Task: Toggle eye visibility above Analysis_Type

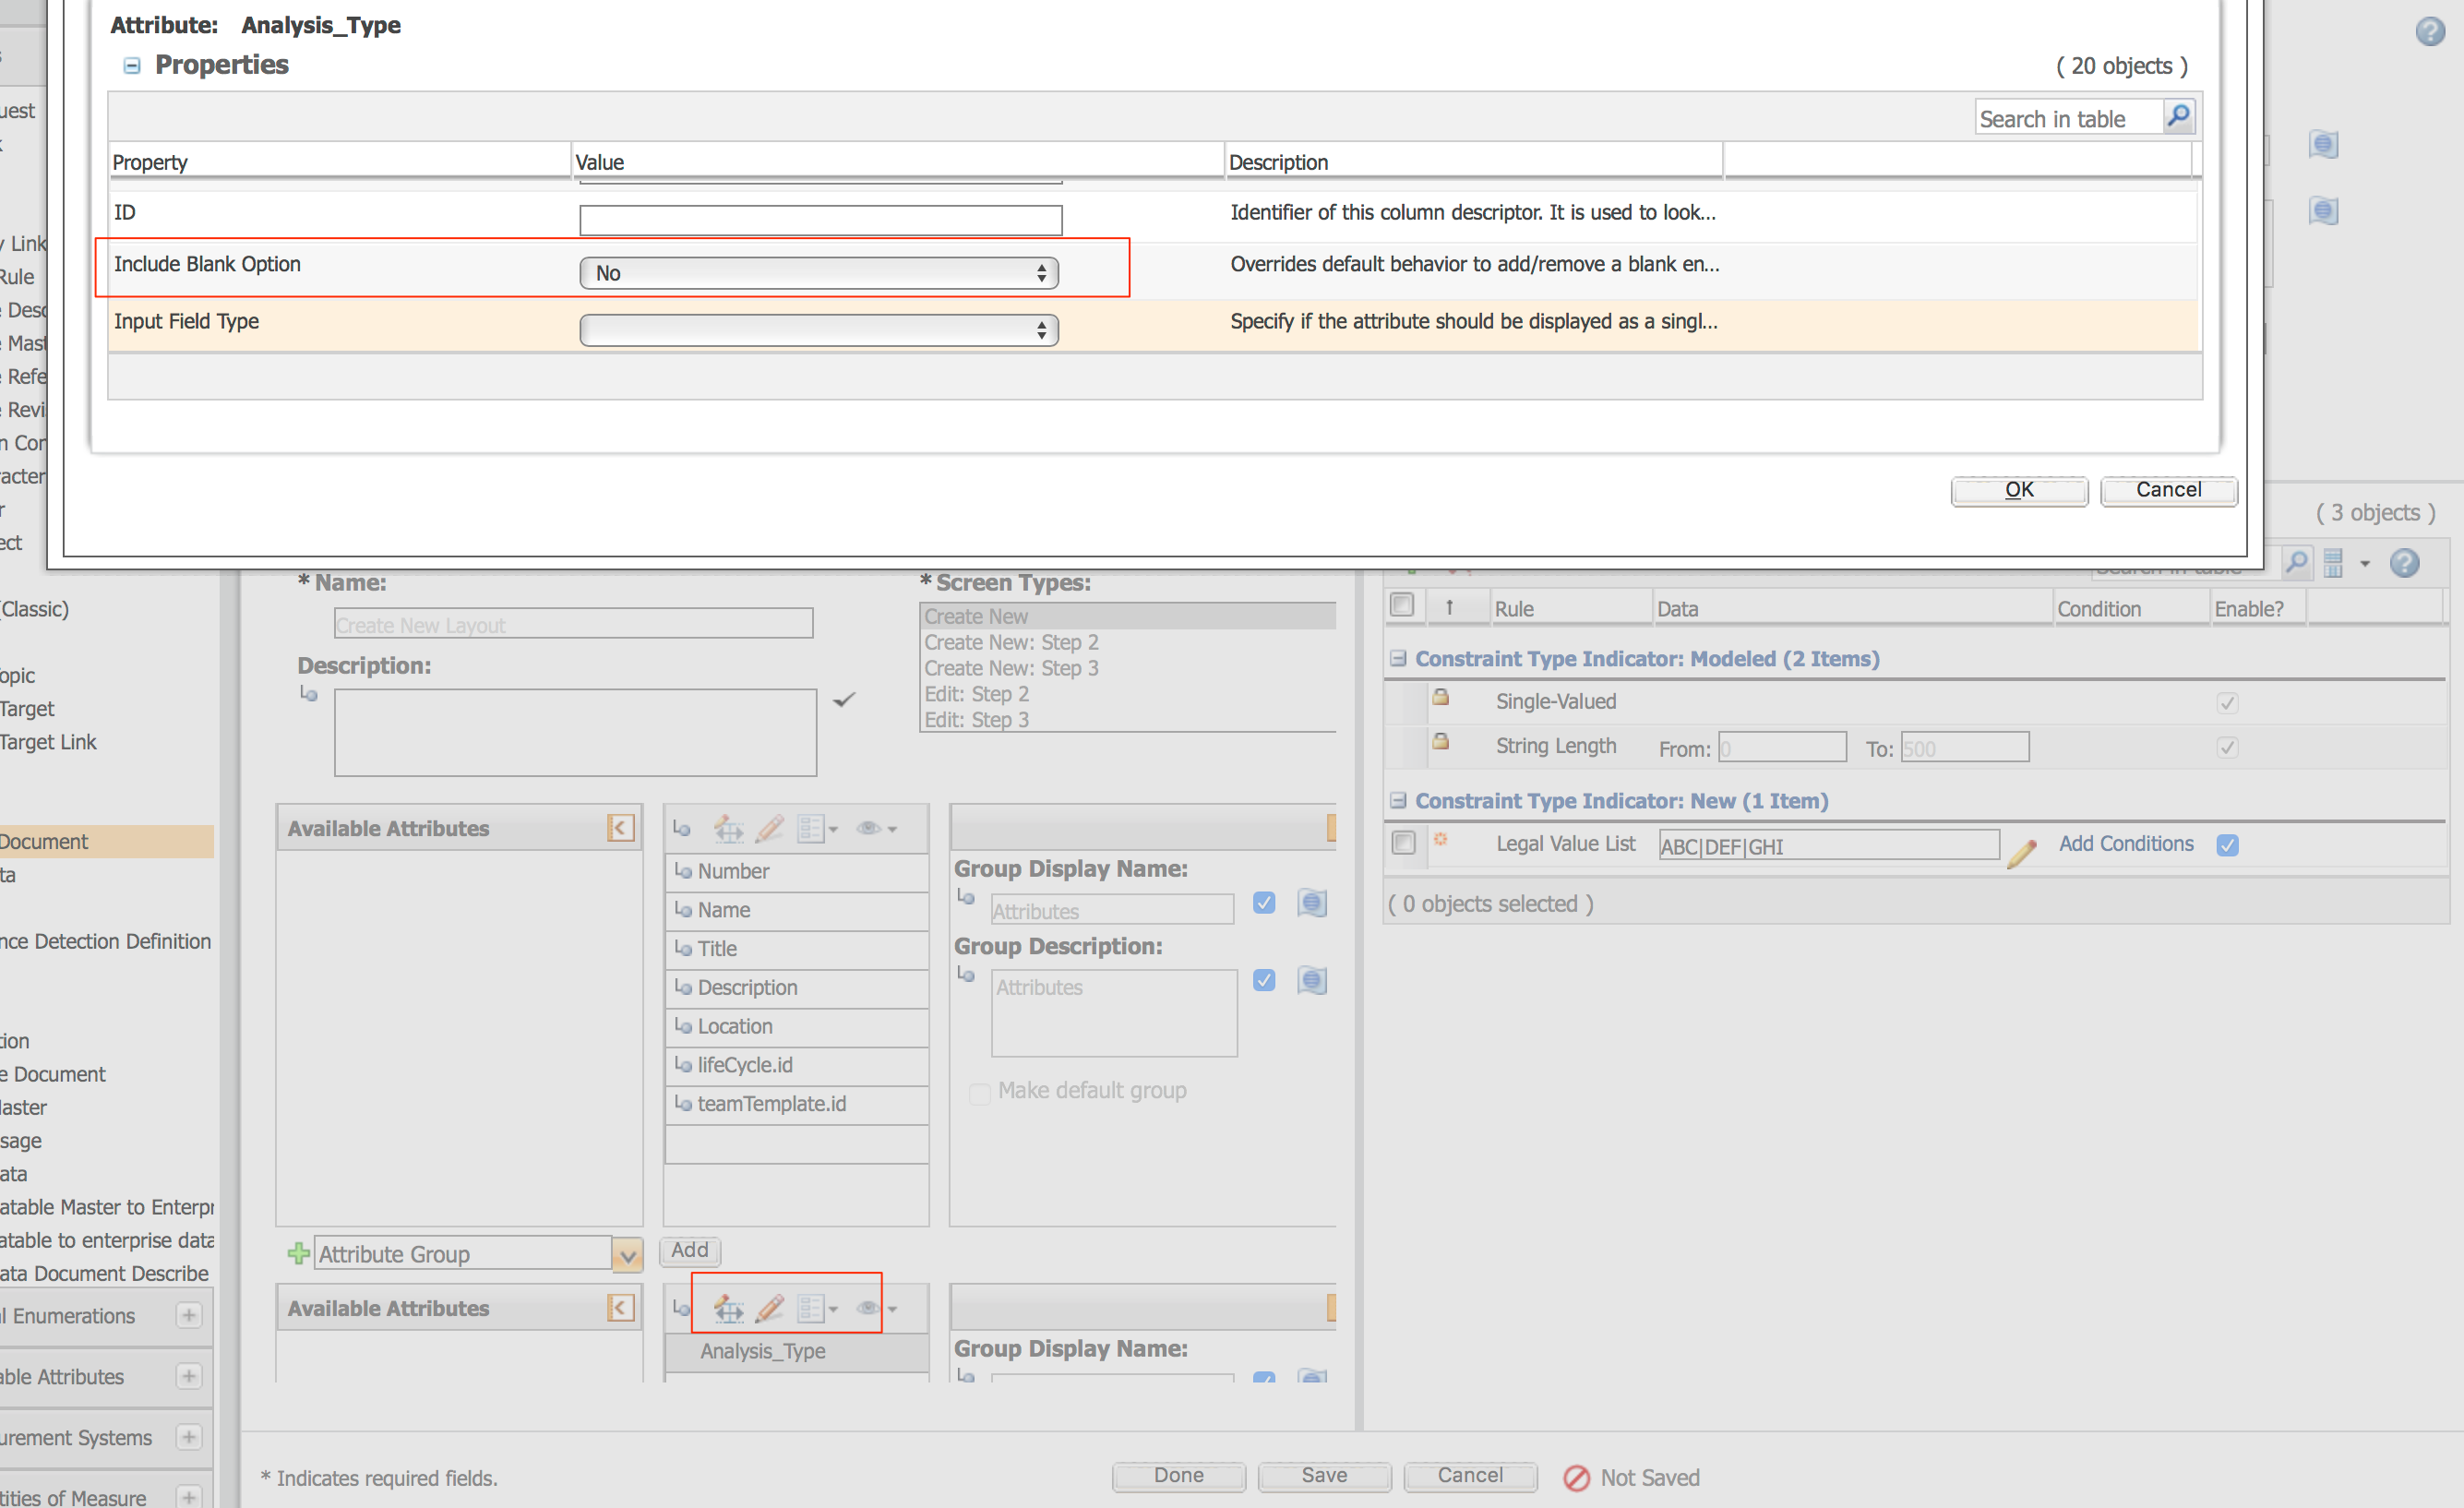Action: (x=868, y=1308)
